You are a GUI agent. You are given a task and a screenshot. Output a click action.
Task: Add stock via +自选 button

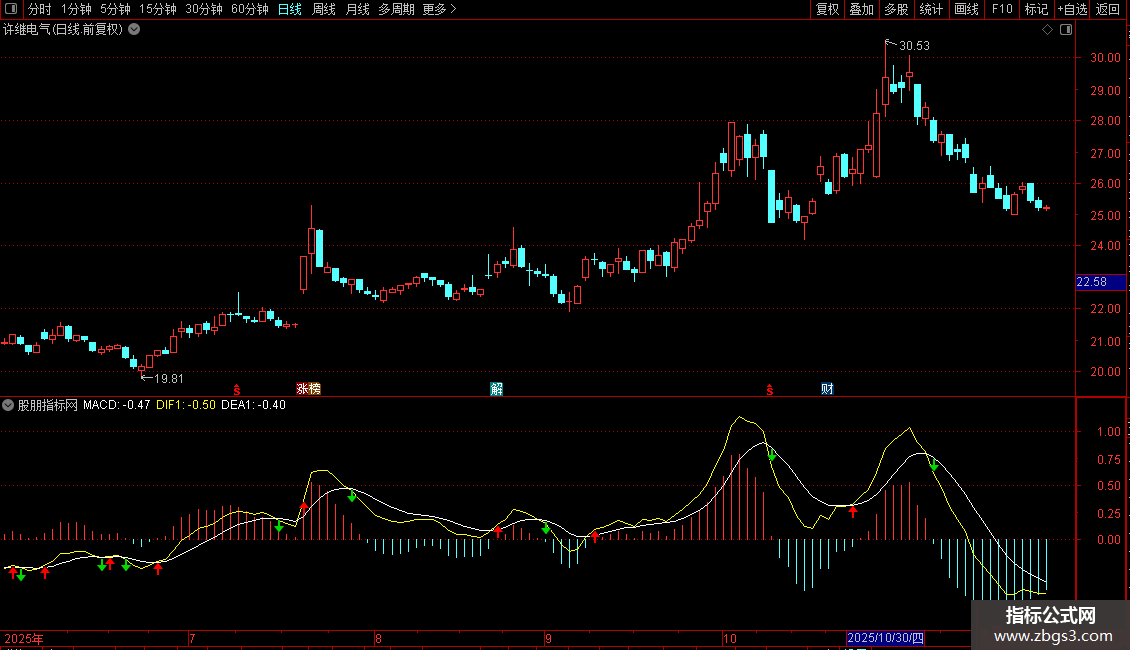coord(1072,9)
